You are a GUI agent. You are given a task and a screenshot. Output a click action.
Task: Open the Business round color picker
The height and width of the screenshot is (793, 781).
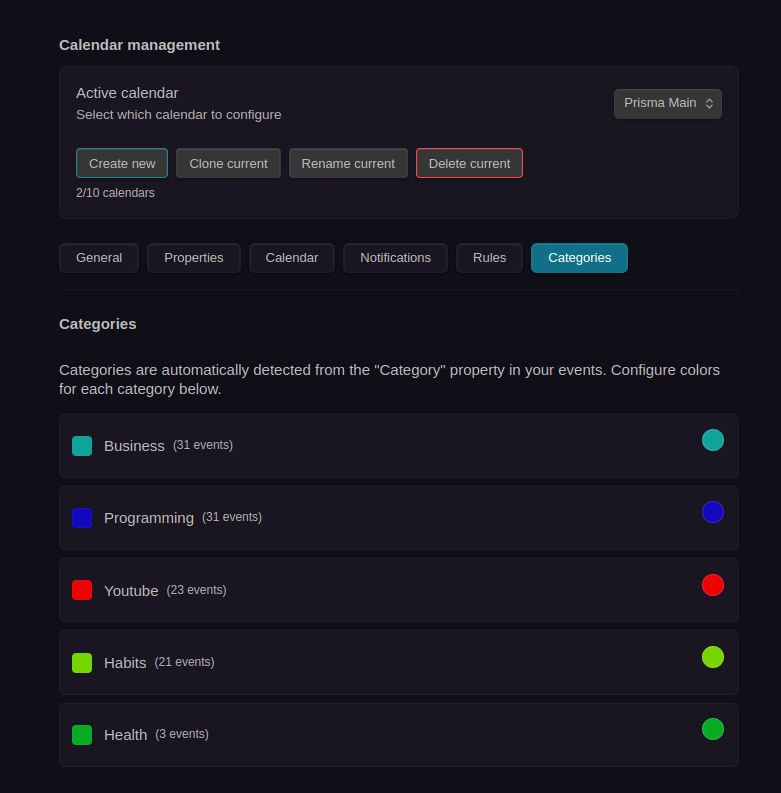[713, 440]
